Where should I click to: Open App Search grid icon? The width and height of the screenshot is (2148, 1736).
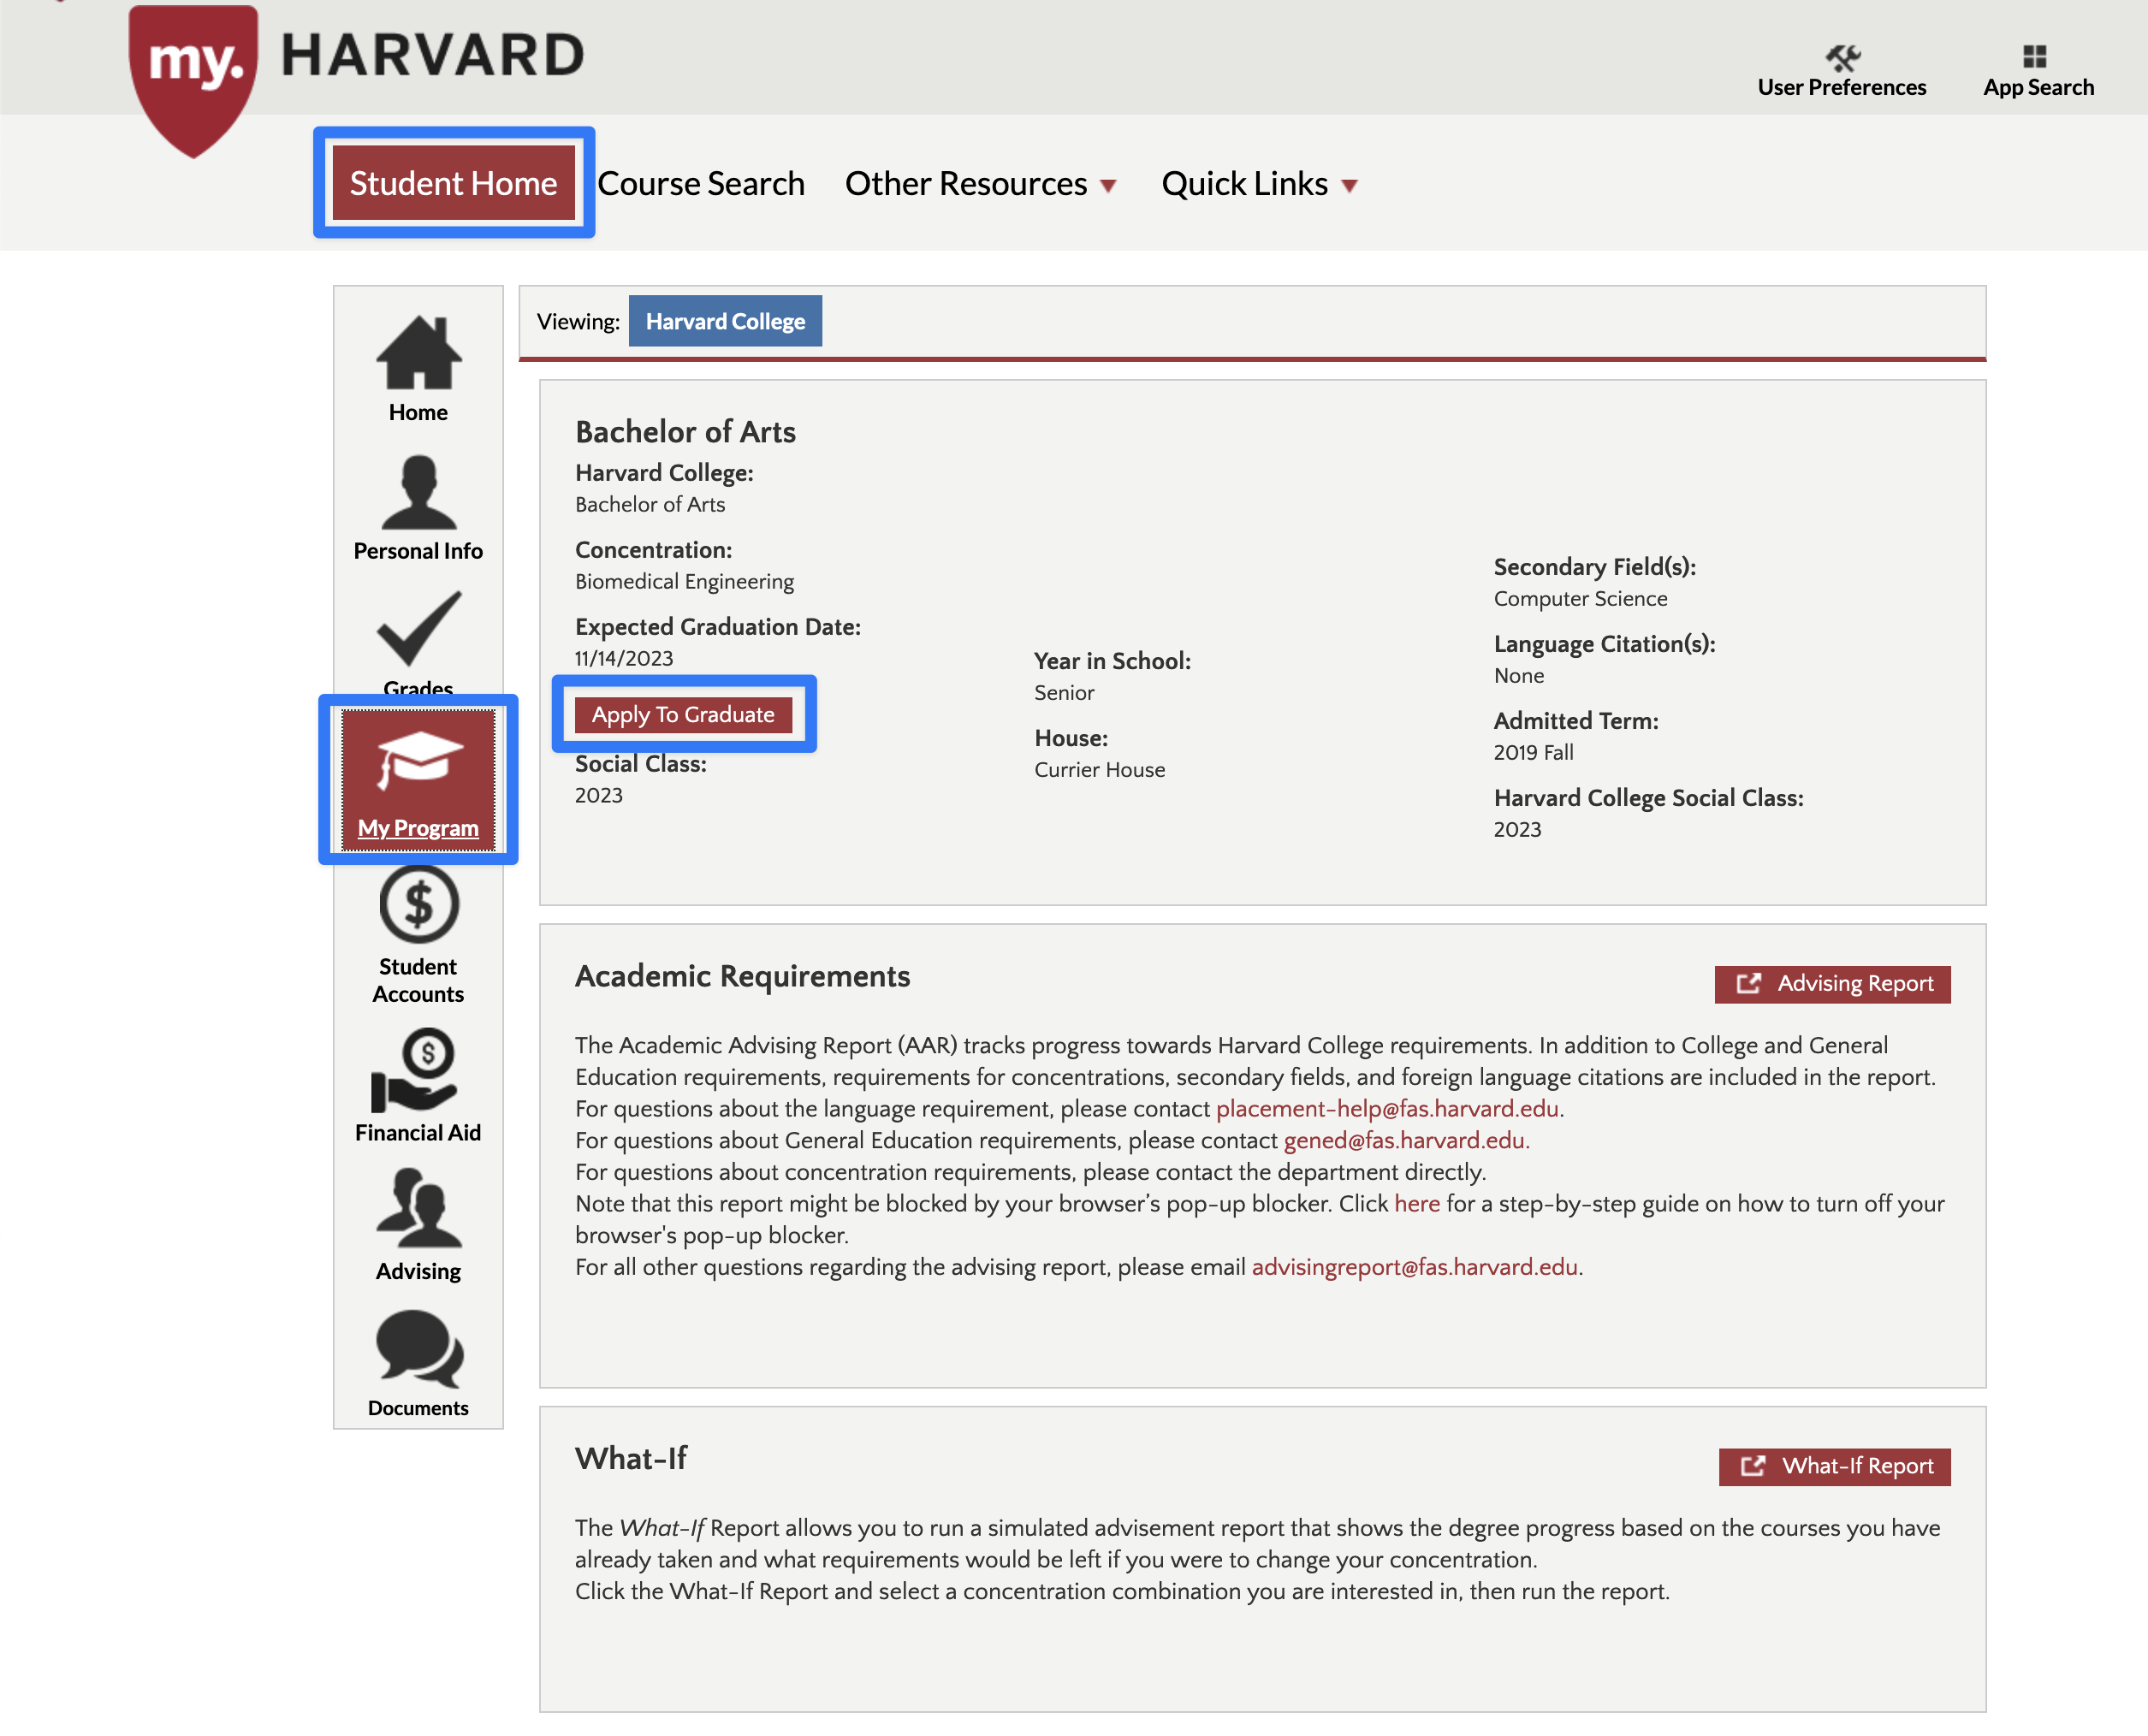2034,56
